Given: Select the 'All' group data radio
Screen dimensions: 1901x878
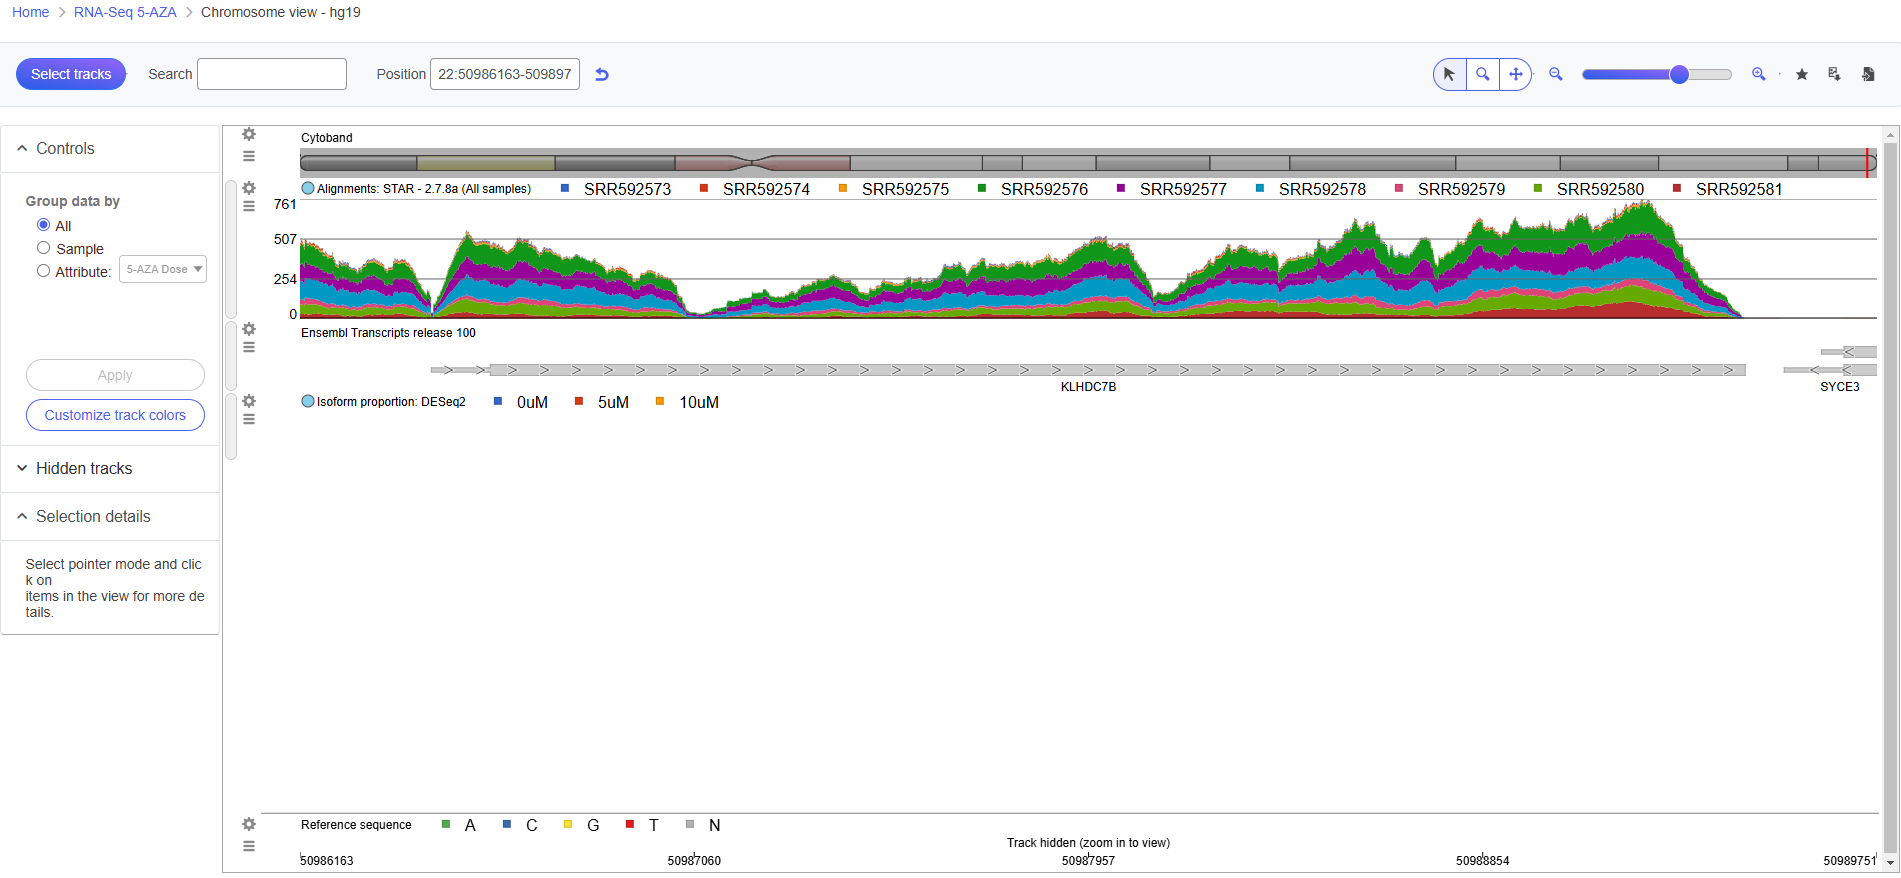Looking at the screenshot, I should point(44,225).
